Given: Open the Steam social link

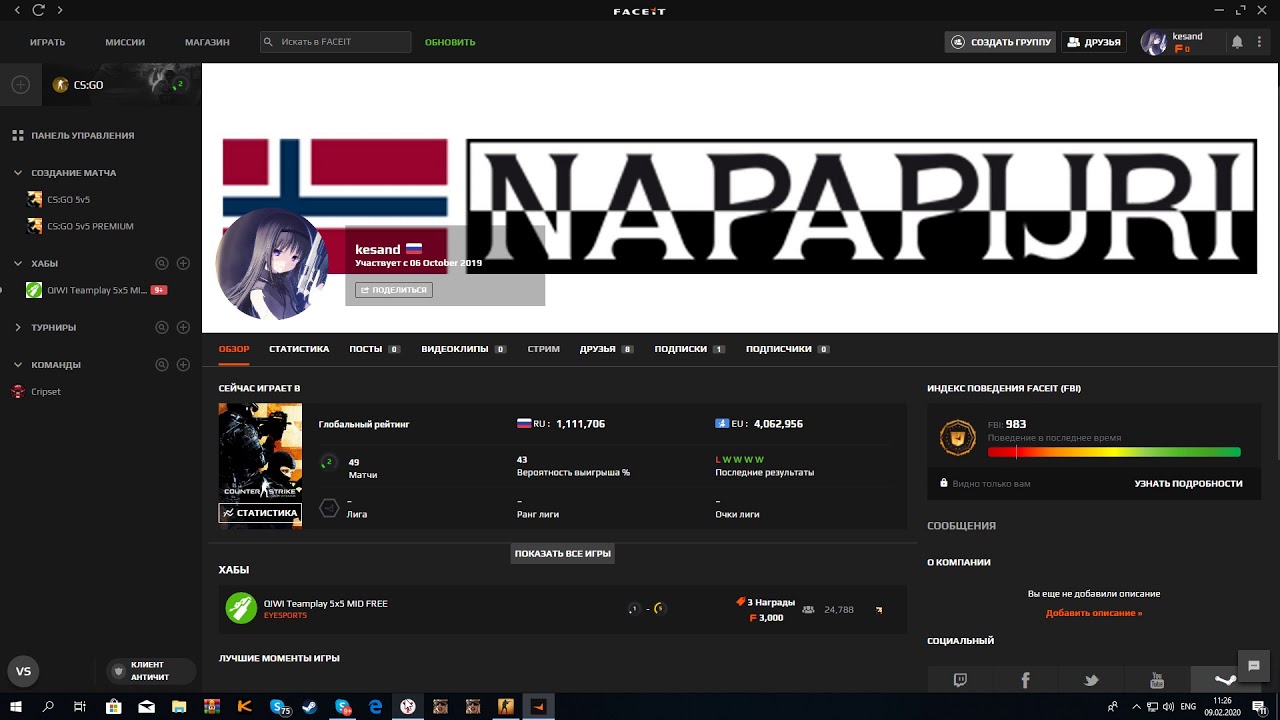Looking at the screenshot, I should (1224, 680).
